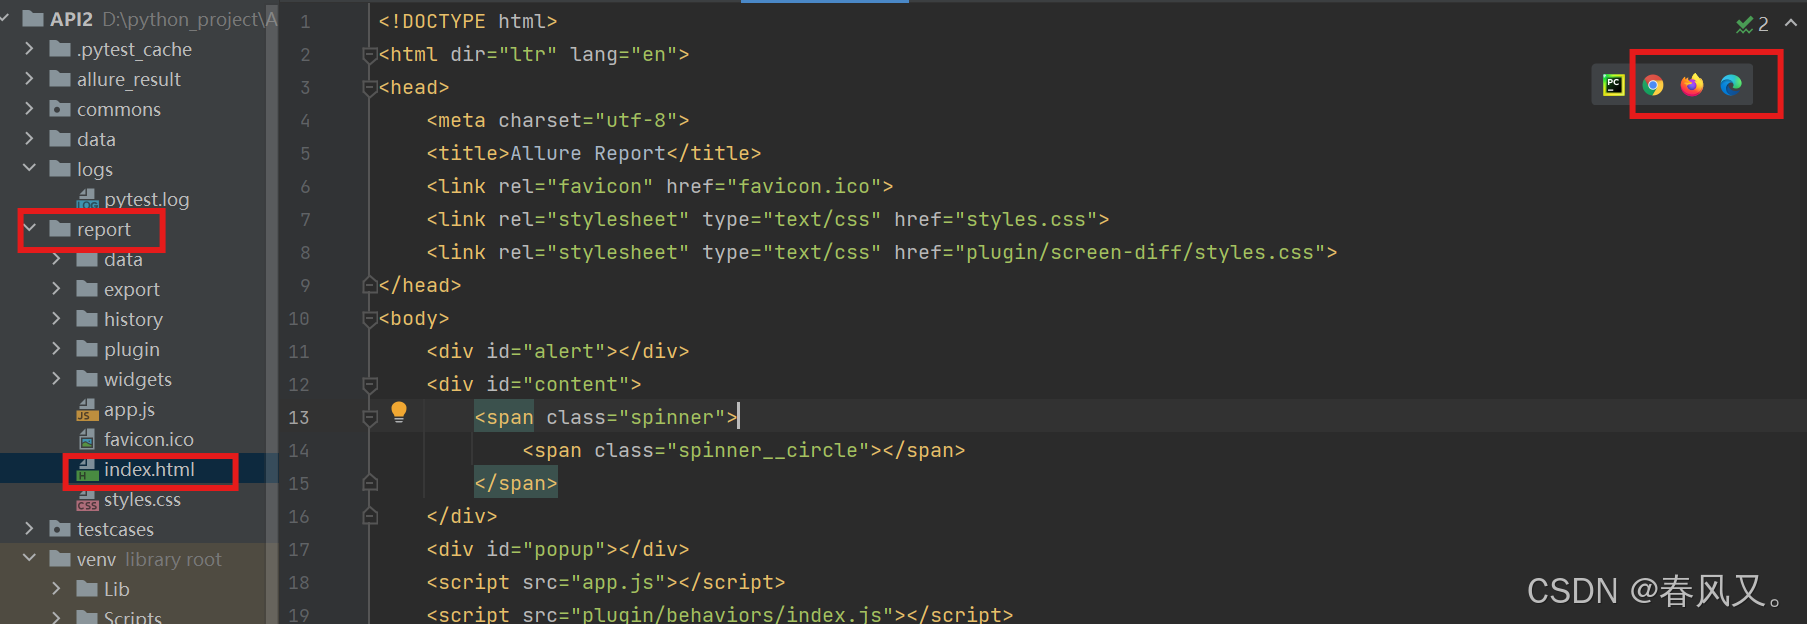Expand the allure_result folder
The image size is (1807, 624).
29,78
